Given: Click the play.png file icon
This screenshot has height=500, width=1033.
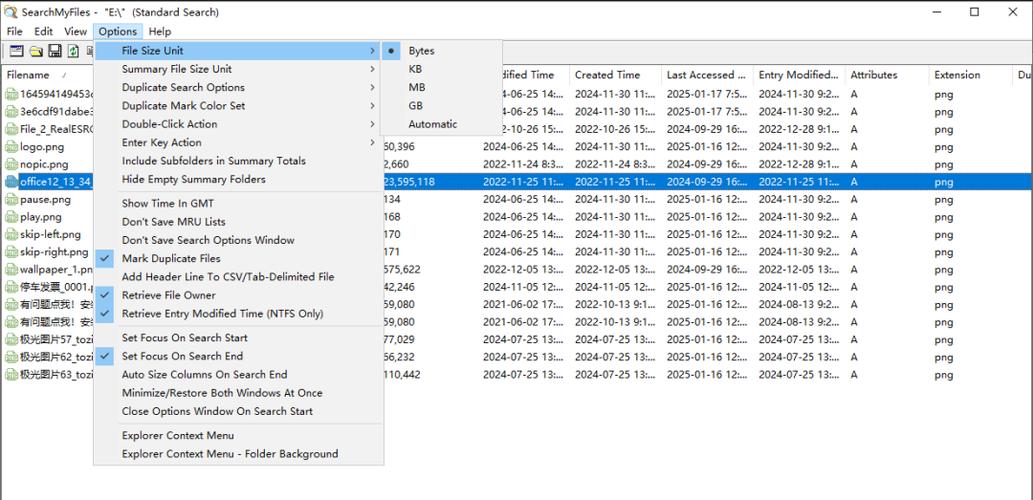Looking at the screenshot, I should (x=11, y=217).
